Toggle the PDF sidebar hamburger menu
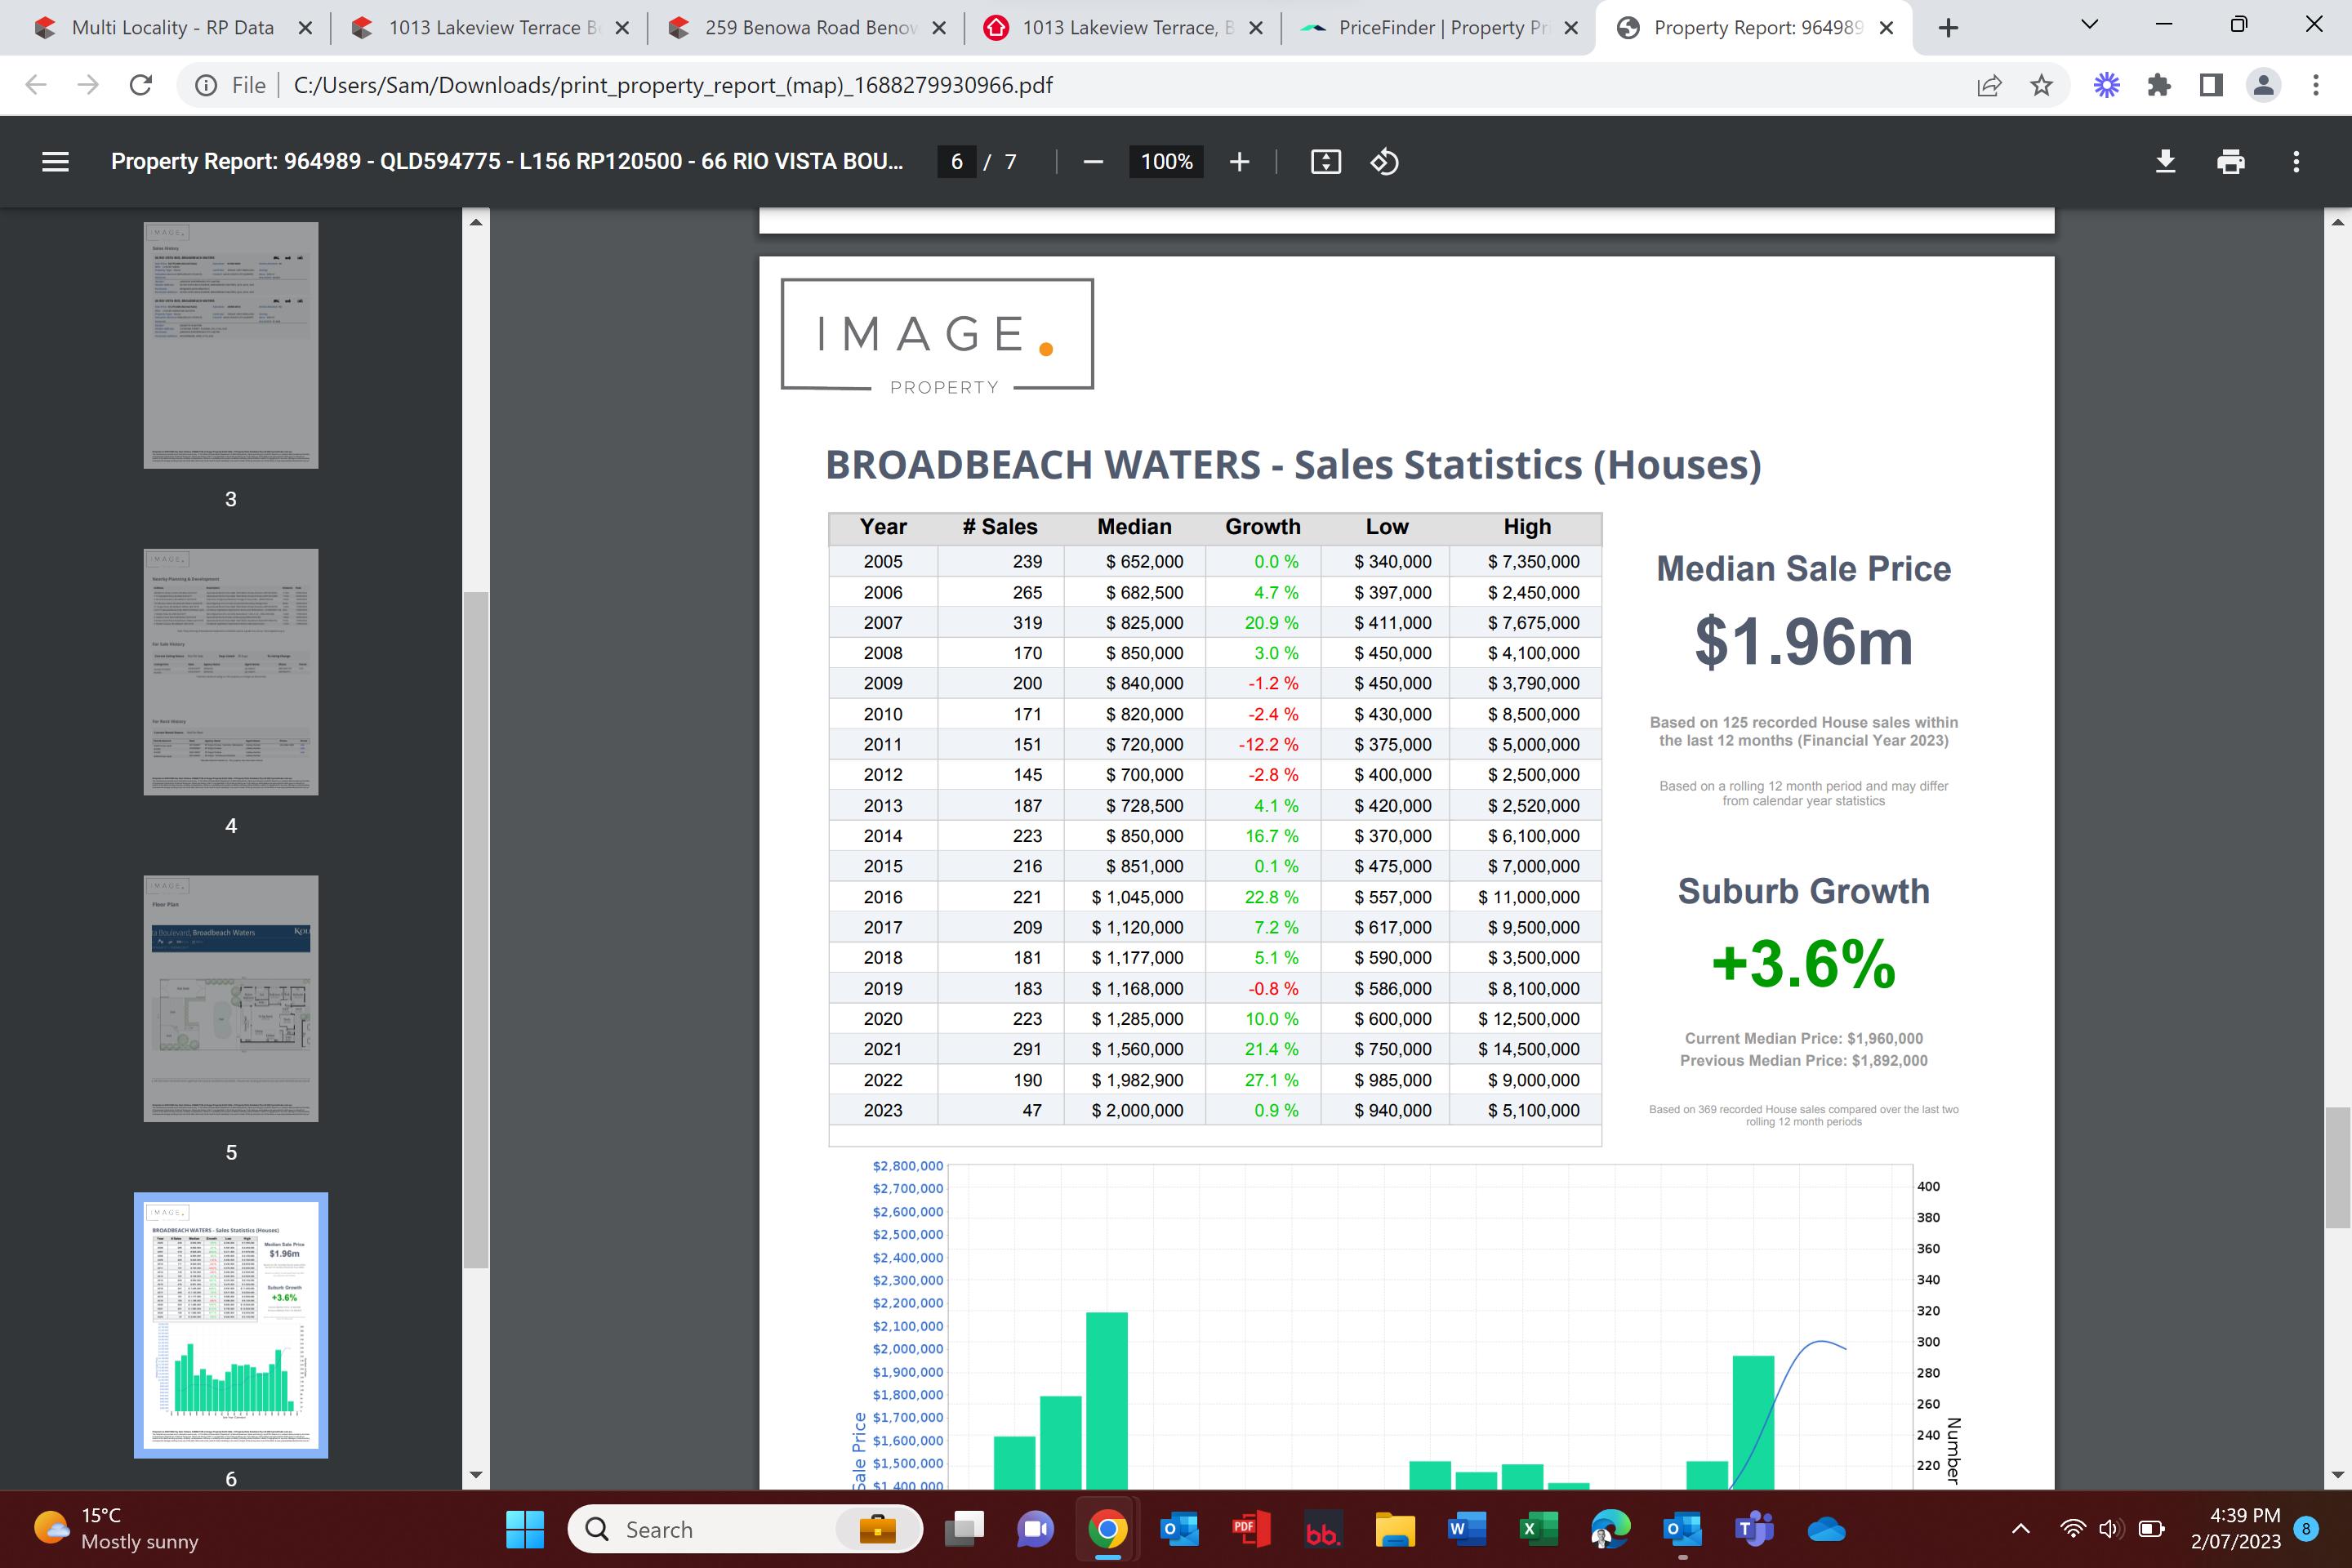 tap(56, 161)
